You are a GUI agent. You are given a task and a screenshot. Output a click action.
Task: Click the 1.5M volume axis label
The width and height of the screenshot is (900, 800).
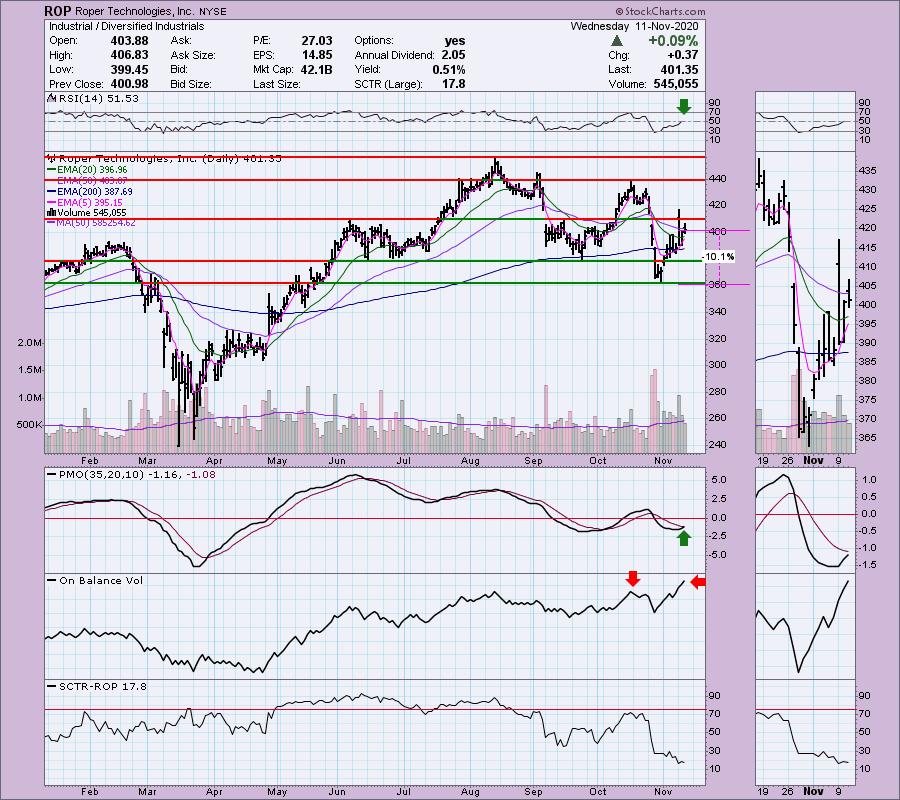[30, 370]
